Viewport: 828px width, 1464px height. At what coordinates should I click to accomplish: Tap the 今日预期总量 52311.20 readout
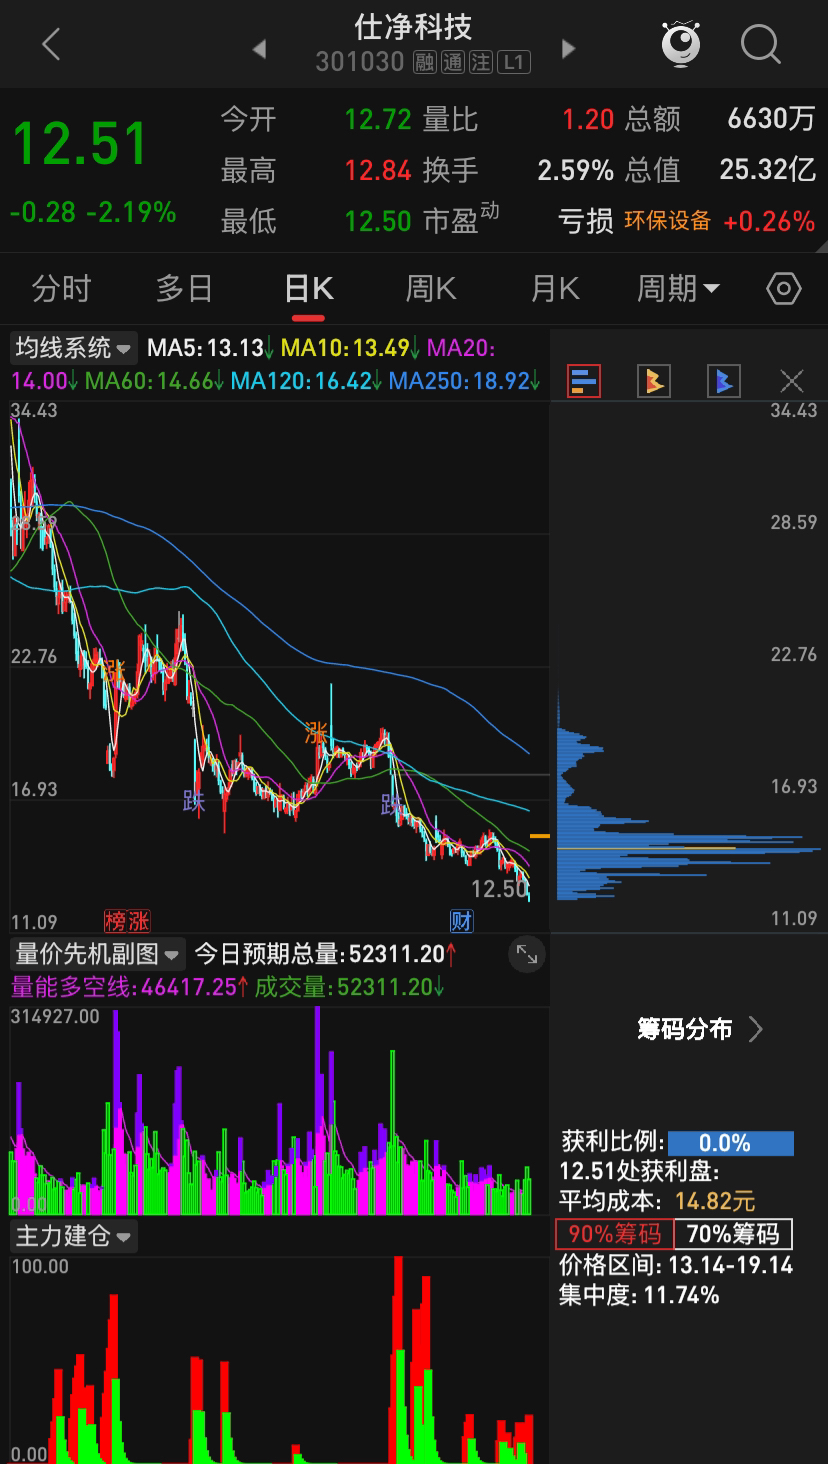(326, 954)
